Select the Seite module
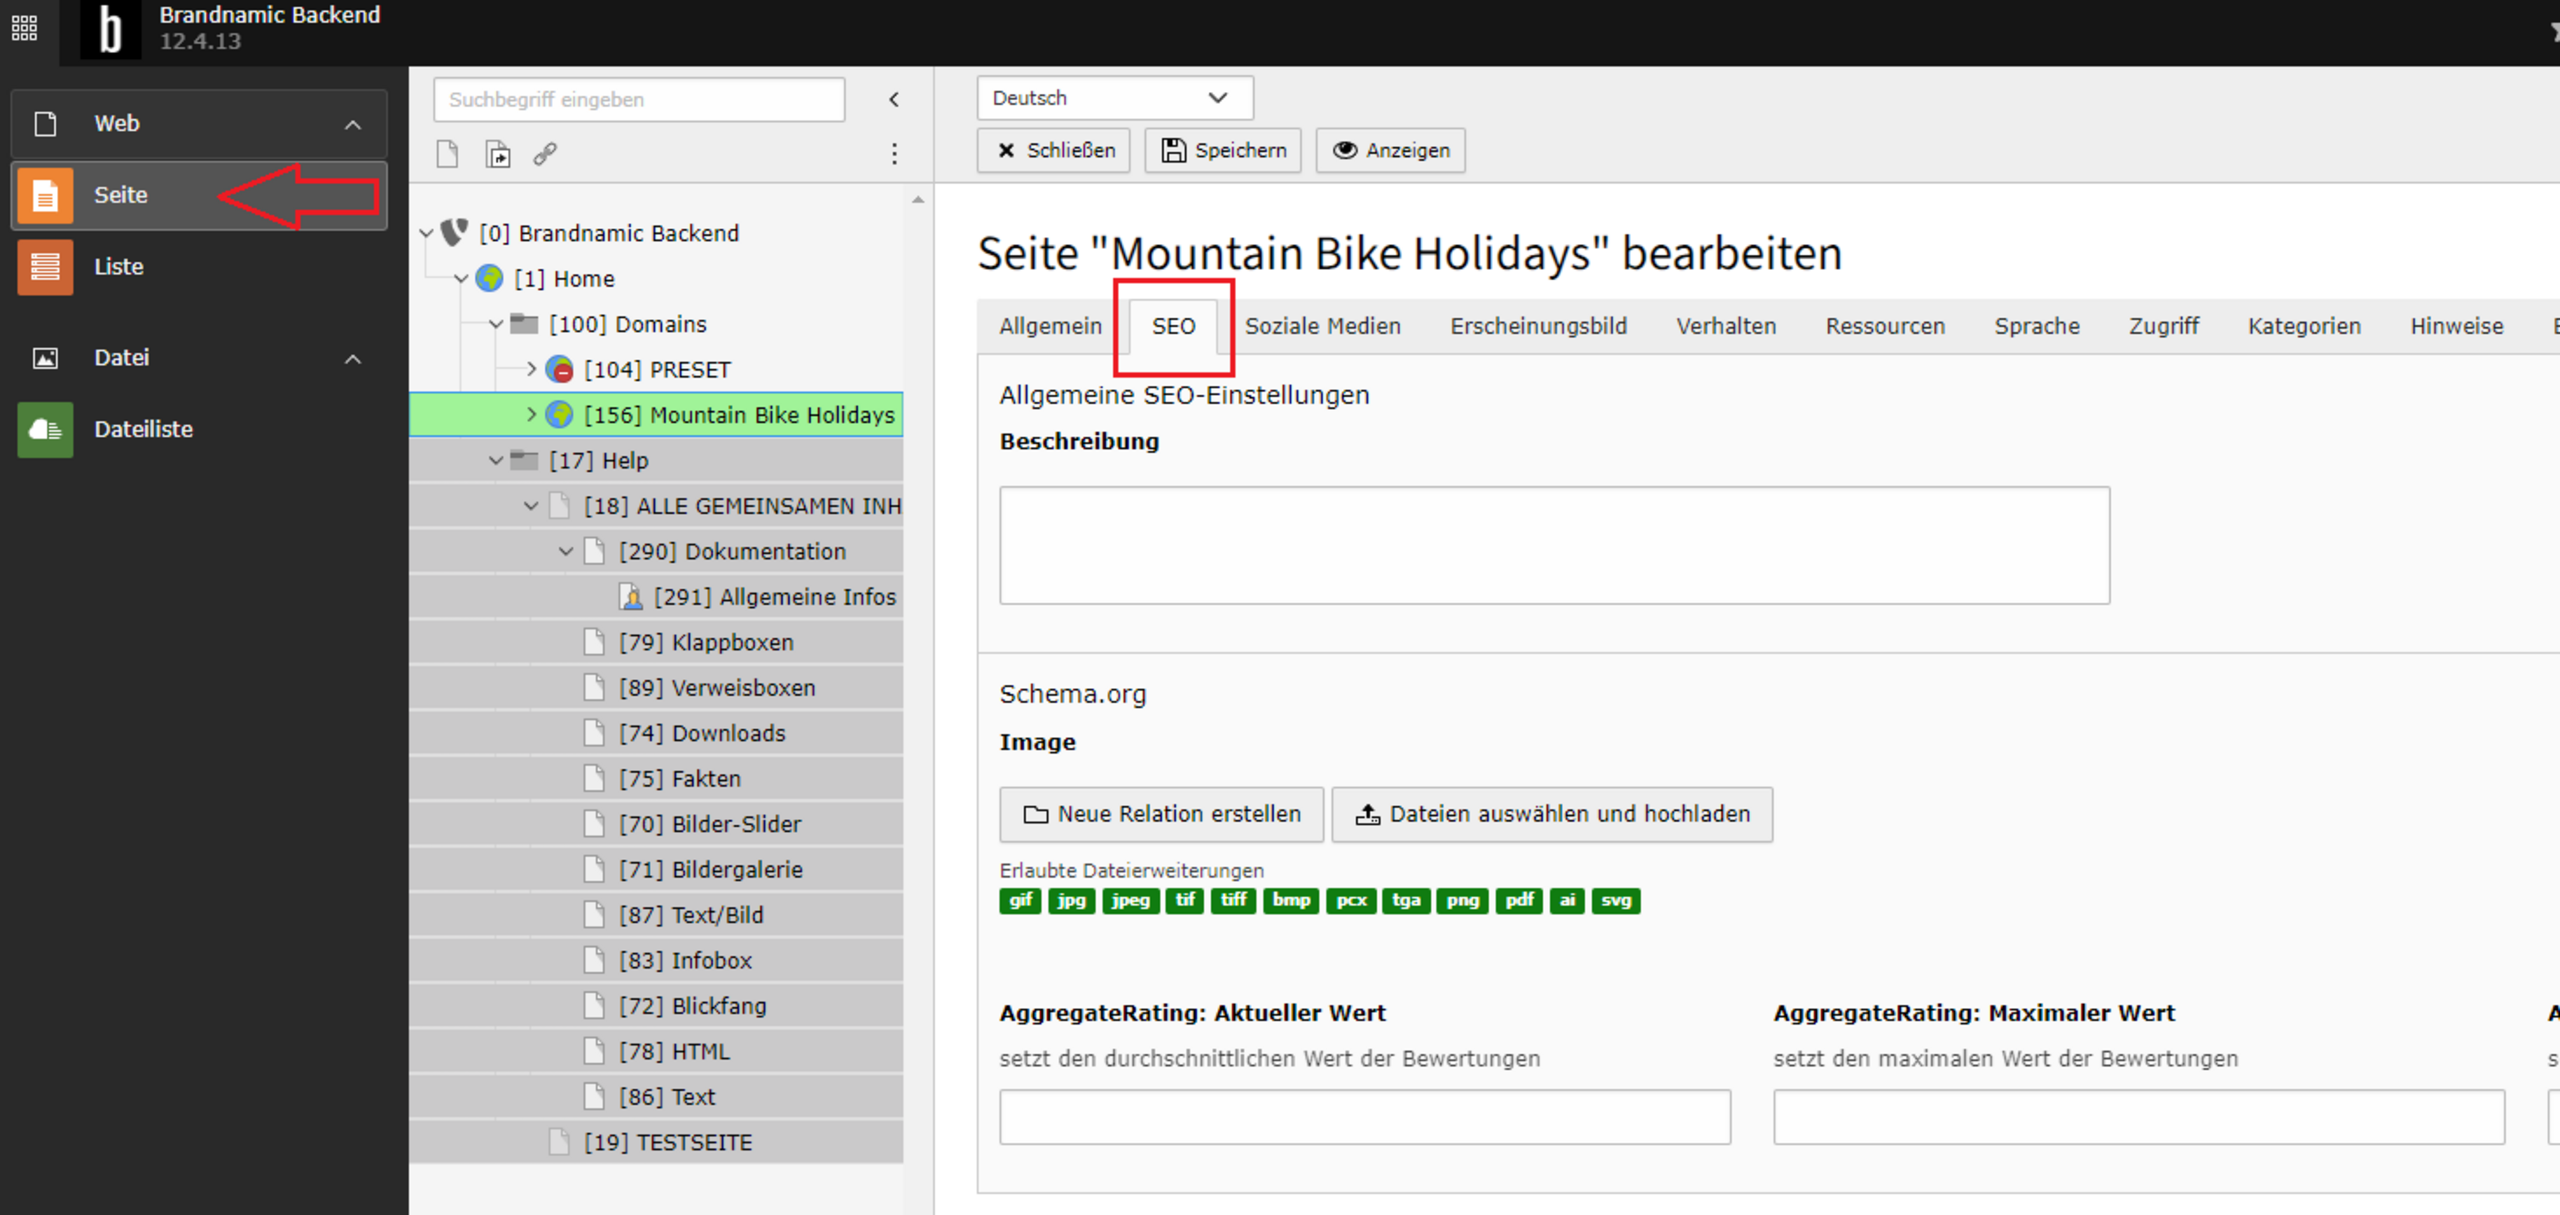This screenshot has height=1215, width=2560. 120,195
